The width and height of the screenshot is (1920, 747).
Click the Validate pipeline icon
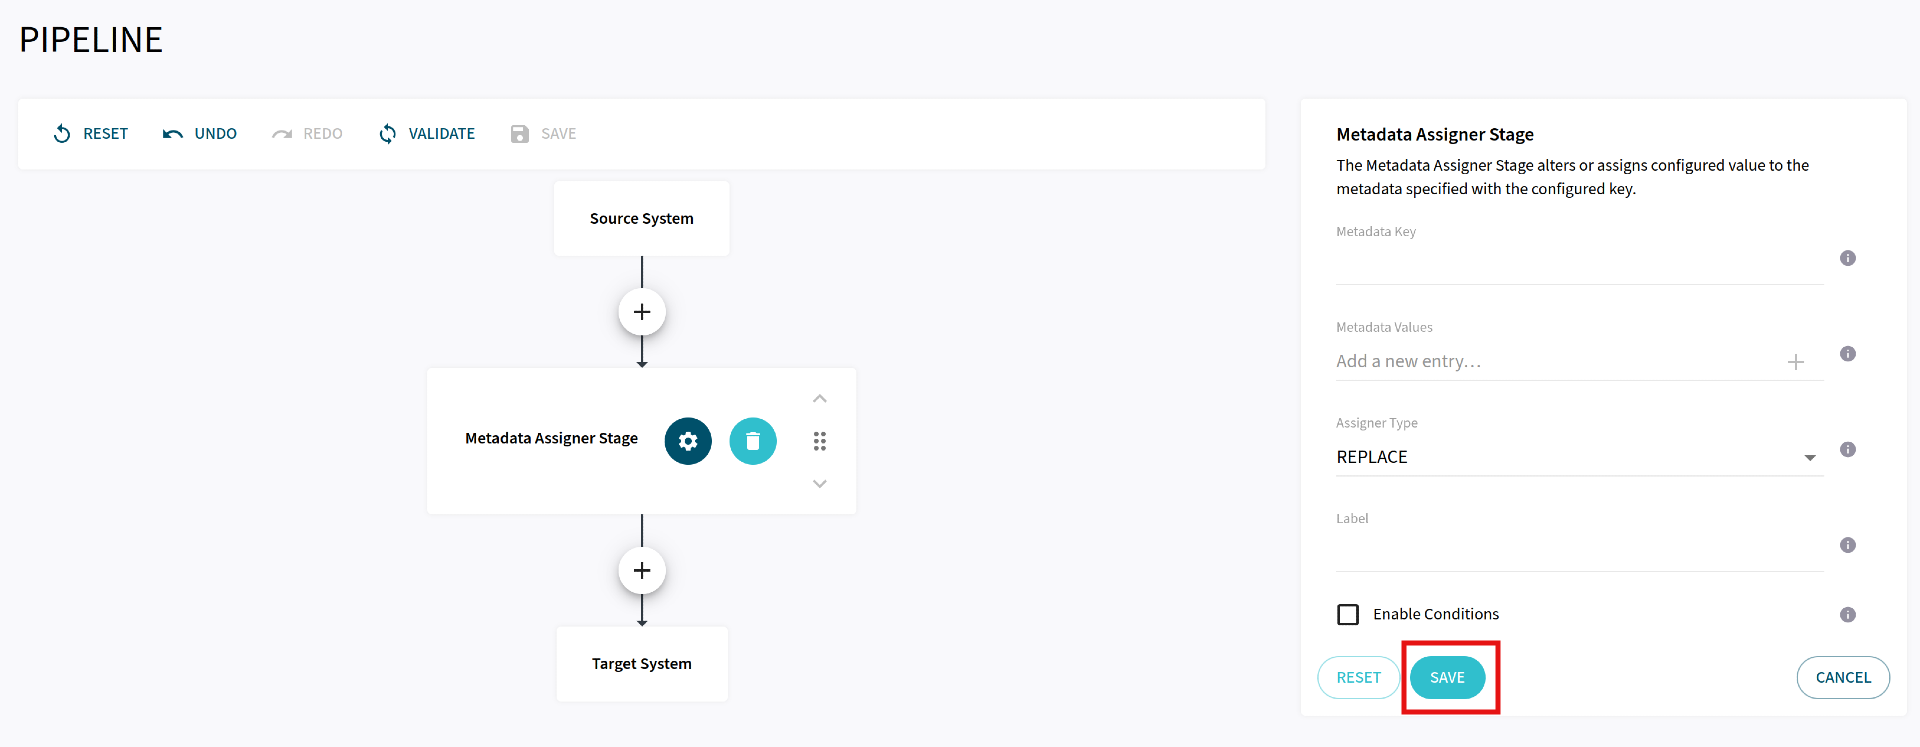(x=388, y=133)
